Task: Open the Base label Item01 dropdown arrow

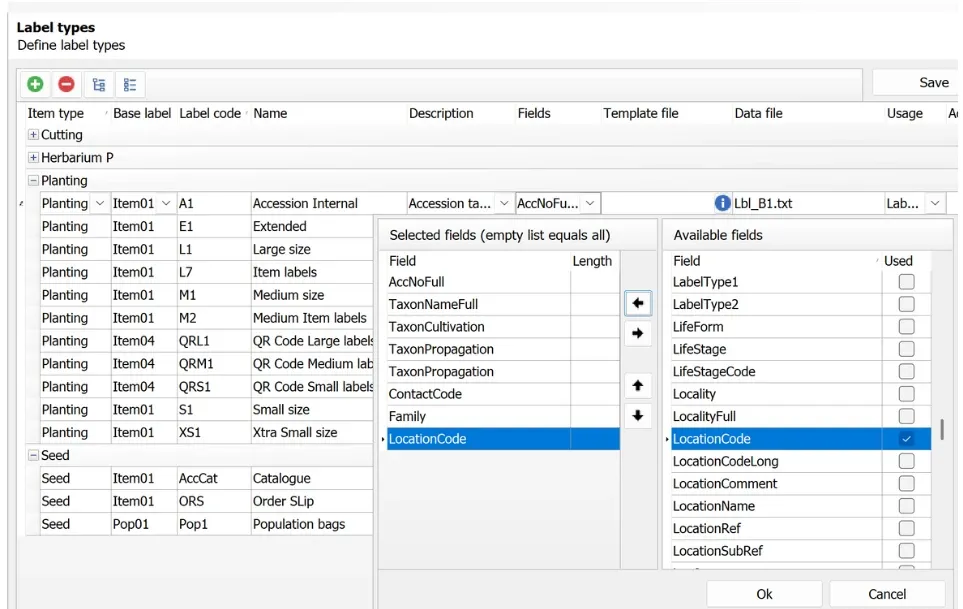Action: (x=166, y=203)
